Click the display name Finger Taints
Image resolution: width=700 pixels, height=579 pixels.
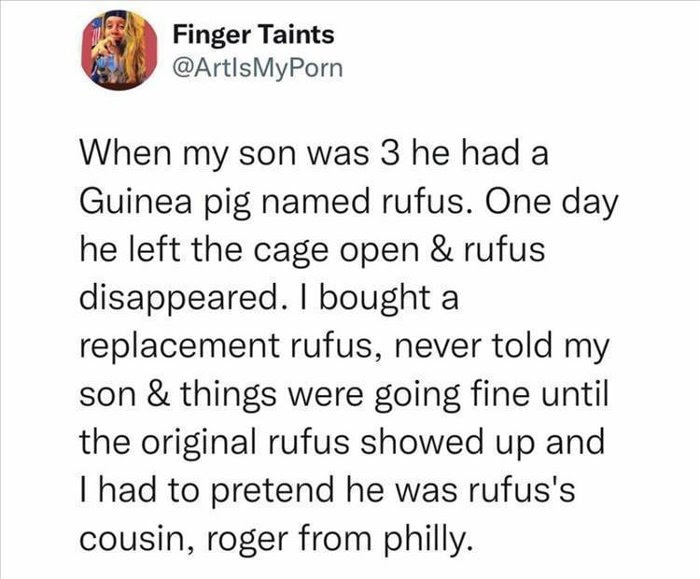tap(254, 35)
